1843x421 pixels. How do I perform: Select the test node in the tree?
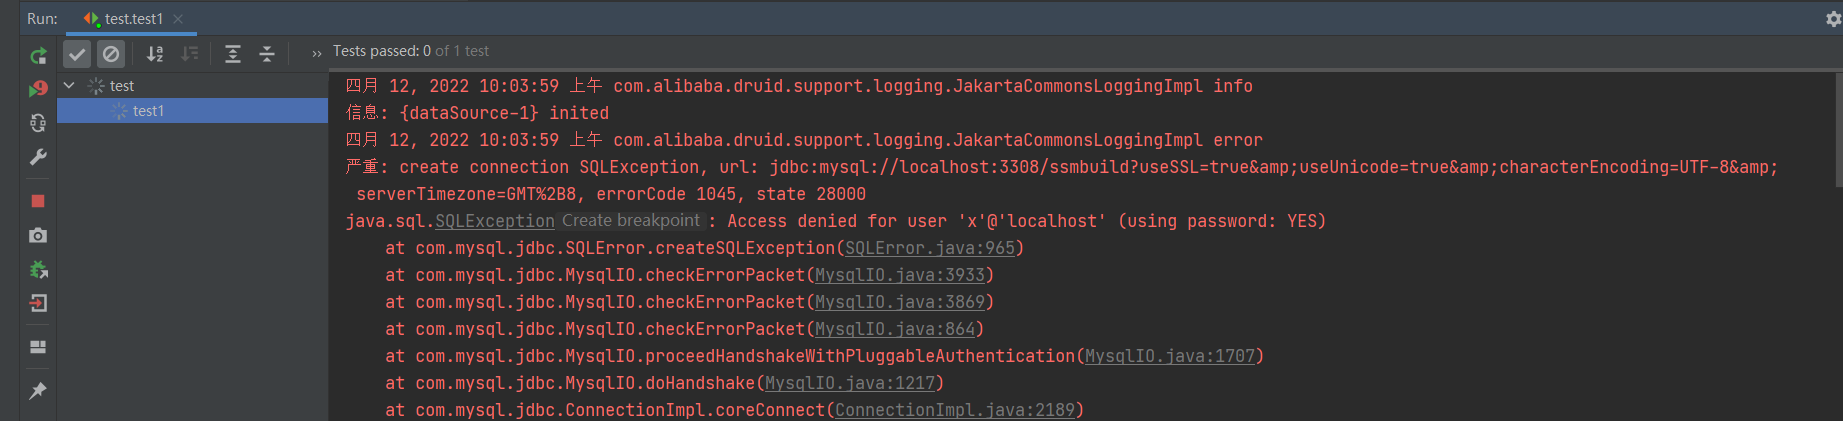[122, 86]
